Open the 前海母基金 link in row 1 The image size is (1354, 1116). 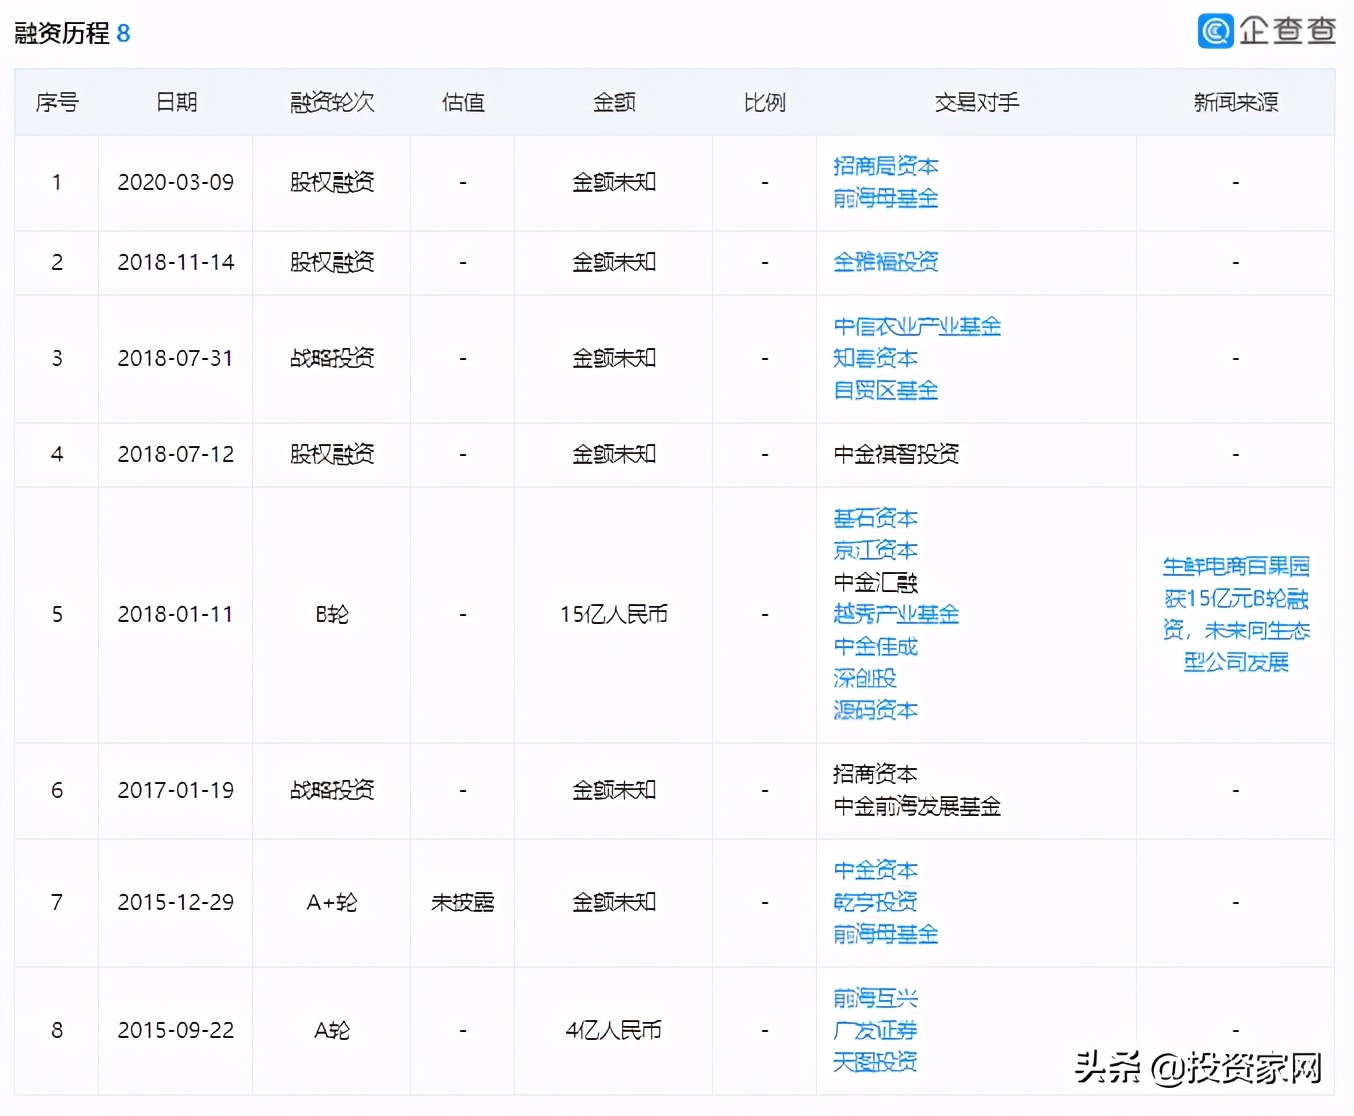click(x=884, y=198)
